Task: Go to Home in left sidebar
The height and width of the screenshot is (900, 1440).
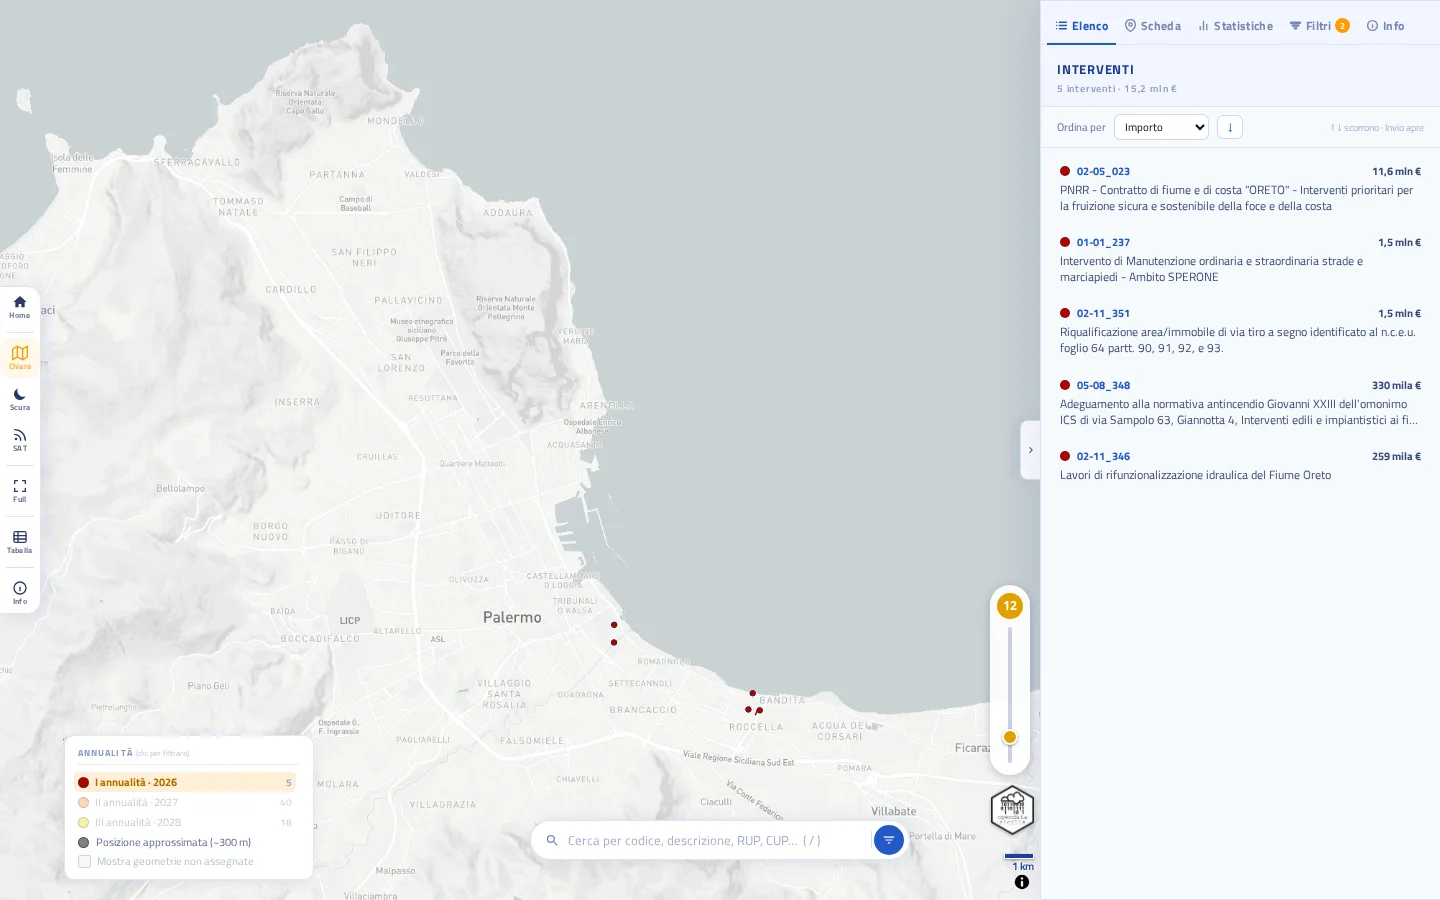Action: coord(19,307)
